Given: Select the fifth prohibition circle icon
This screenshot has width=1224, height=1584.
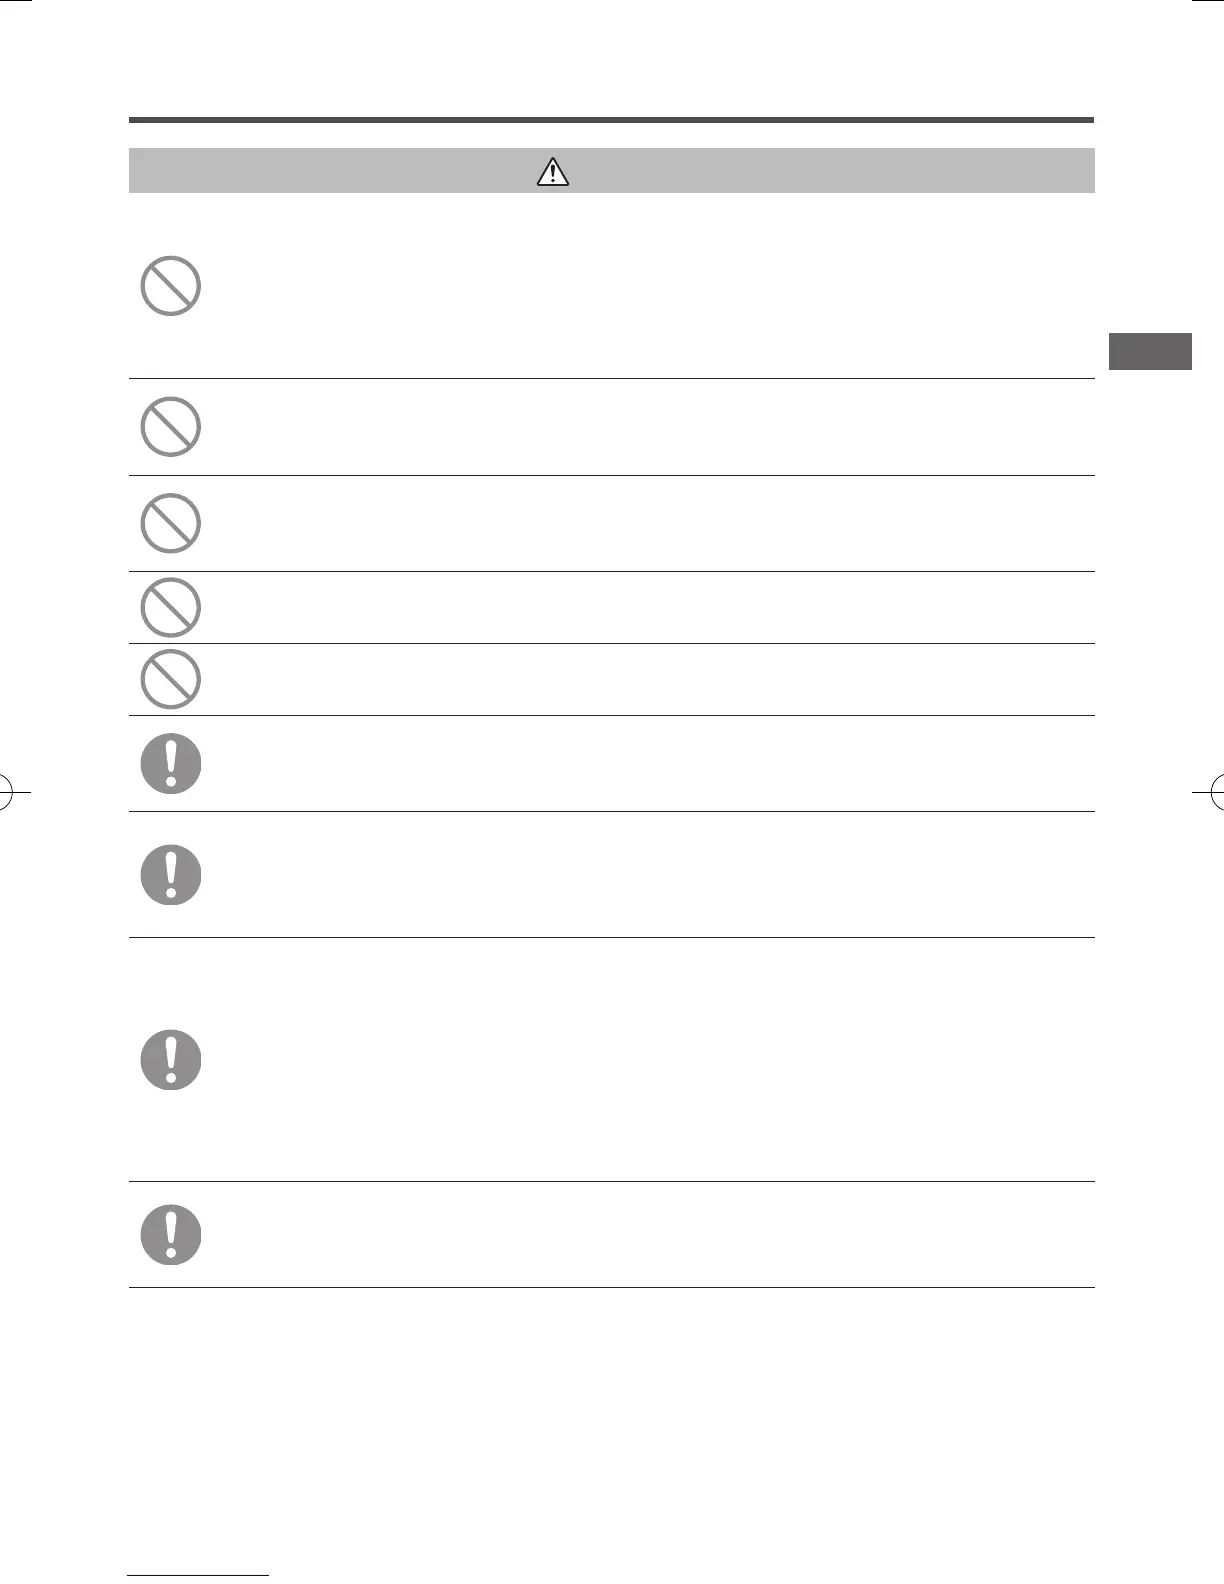Looking at the screenshot, I should point(171,679).
